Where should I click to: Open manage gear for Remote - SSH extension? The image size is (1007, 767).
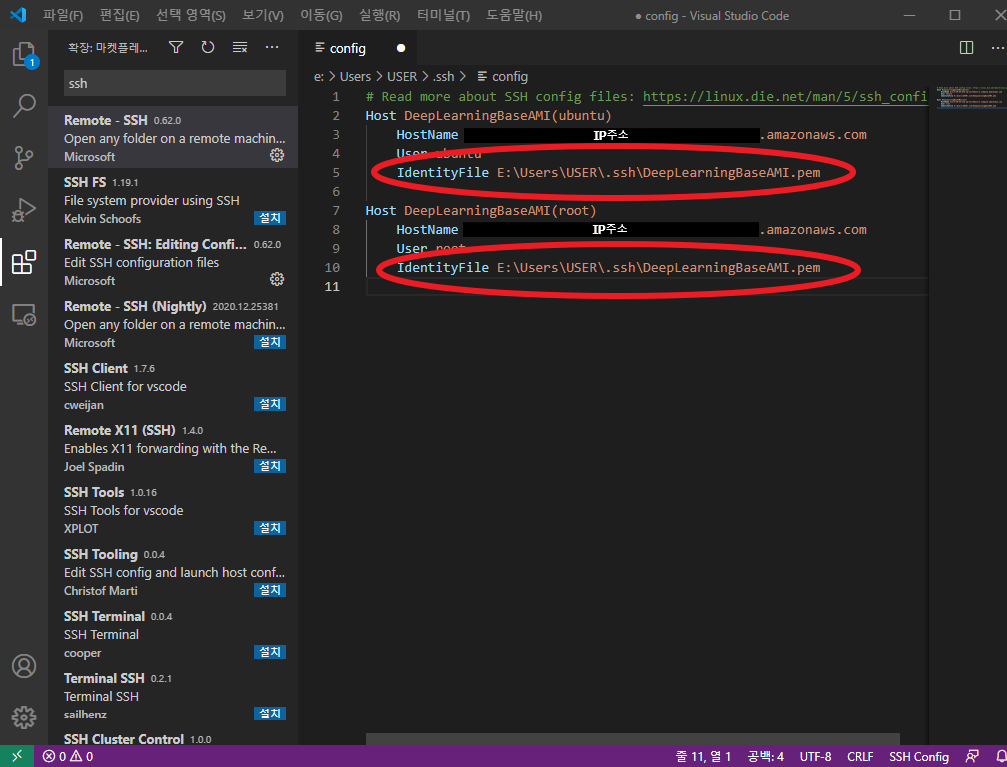pos(277,155)
